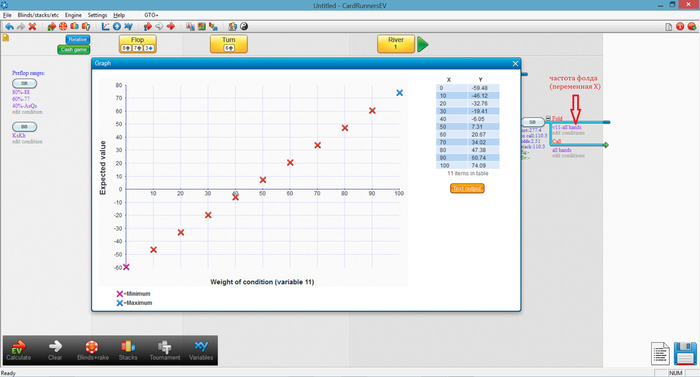Collapse the Fold branch minus box
The width and height of the screenshot is (700, 377).
[x=548, y=118]
